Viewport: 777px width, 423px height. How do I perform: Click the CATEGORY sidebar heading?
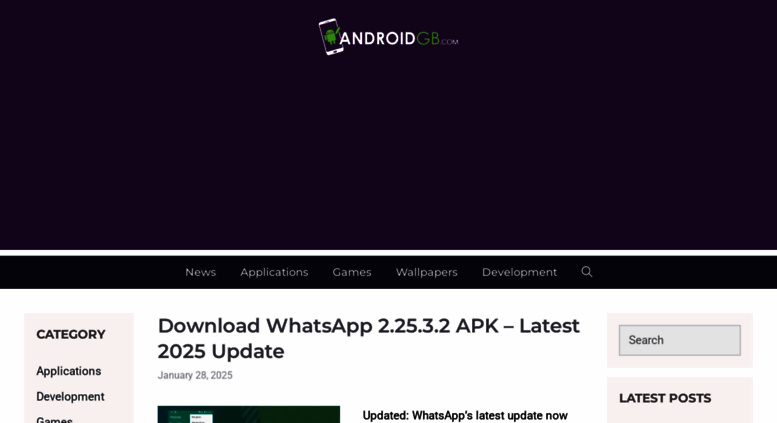pos(71,334)
